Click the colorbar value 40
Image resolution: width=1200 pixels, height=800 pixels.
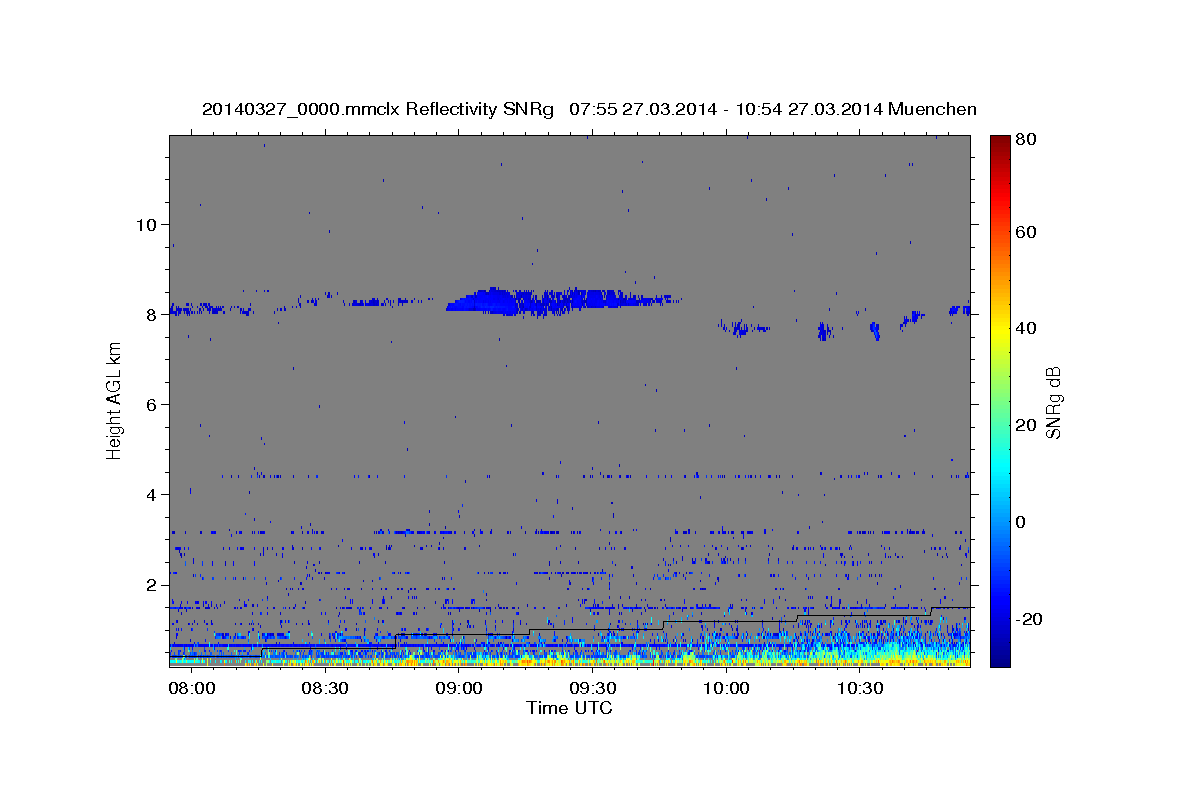pyautogui.click(x=1028, y=328)
